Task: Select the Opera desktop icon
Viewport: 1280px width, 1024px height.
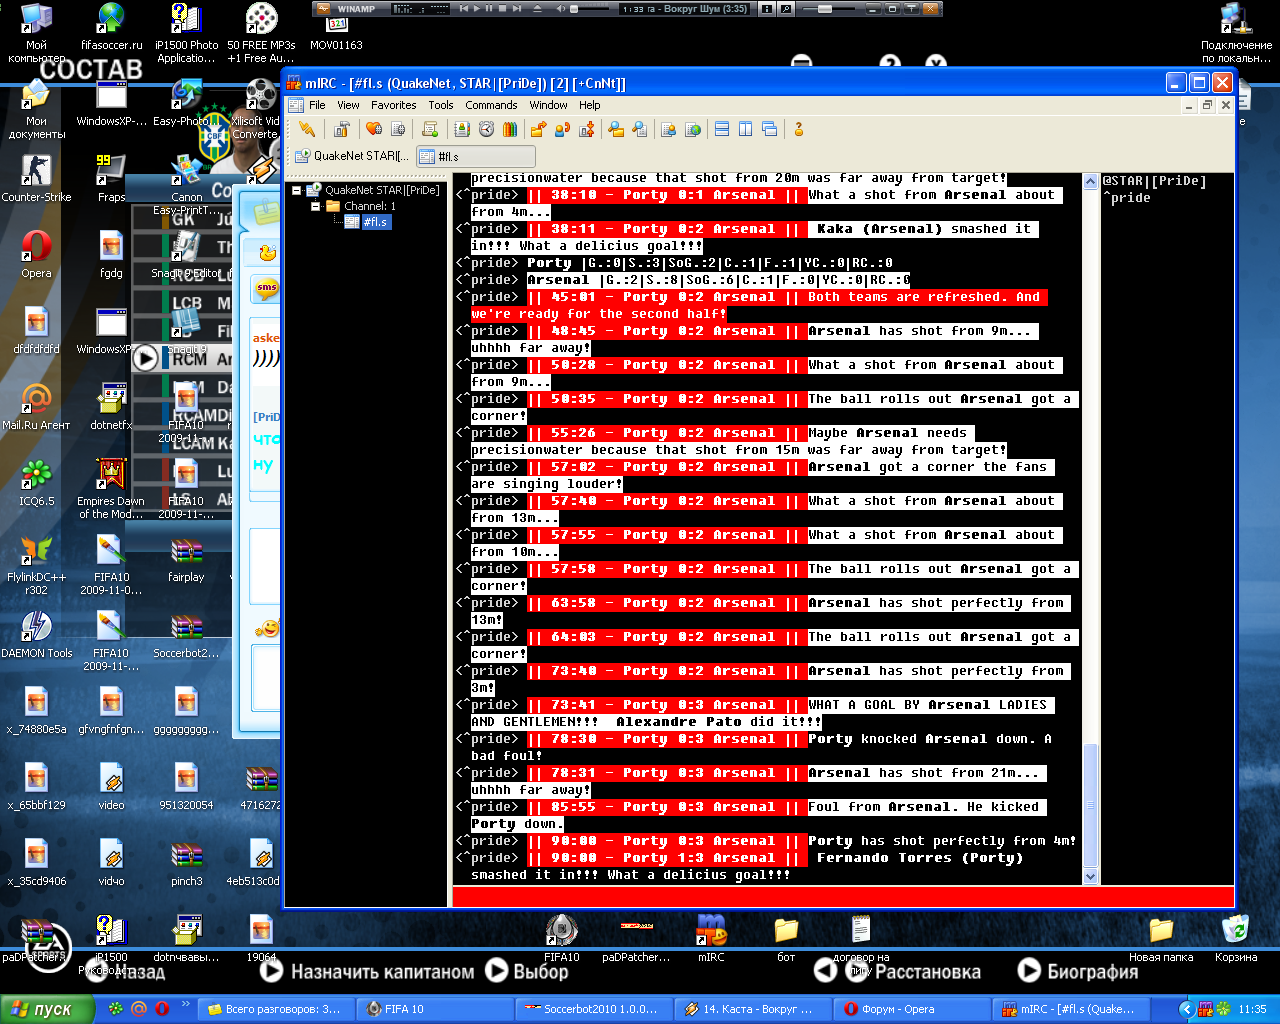Action: click(x=36, y=254)
